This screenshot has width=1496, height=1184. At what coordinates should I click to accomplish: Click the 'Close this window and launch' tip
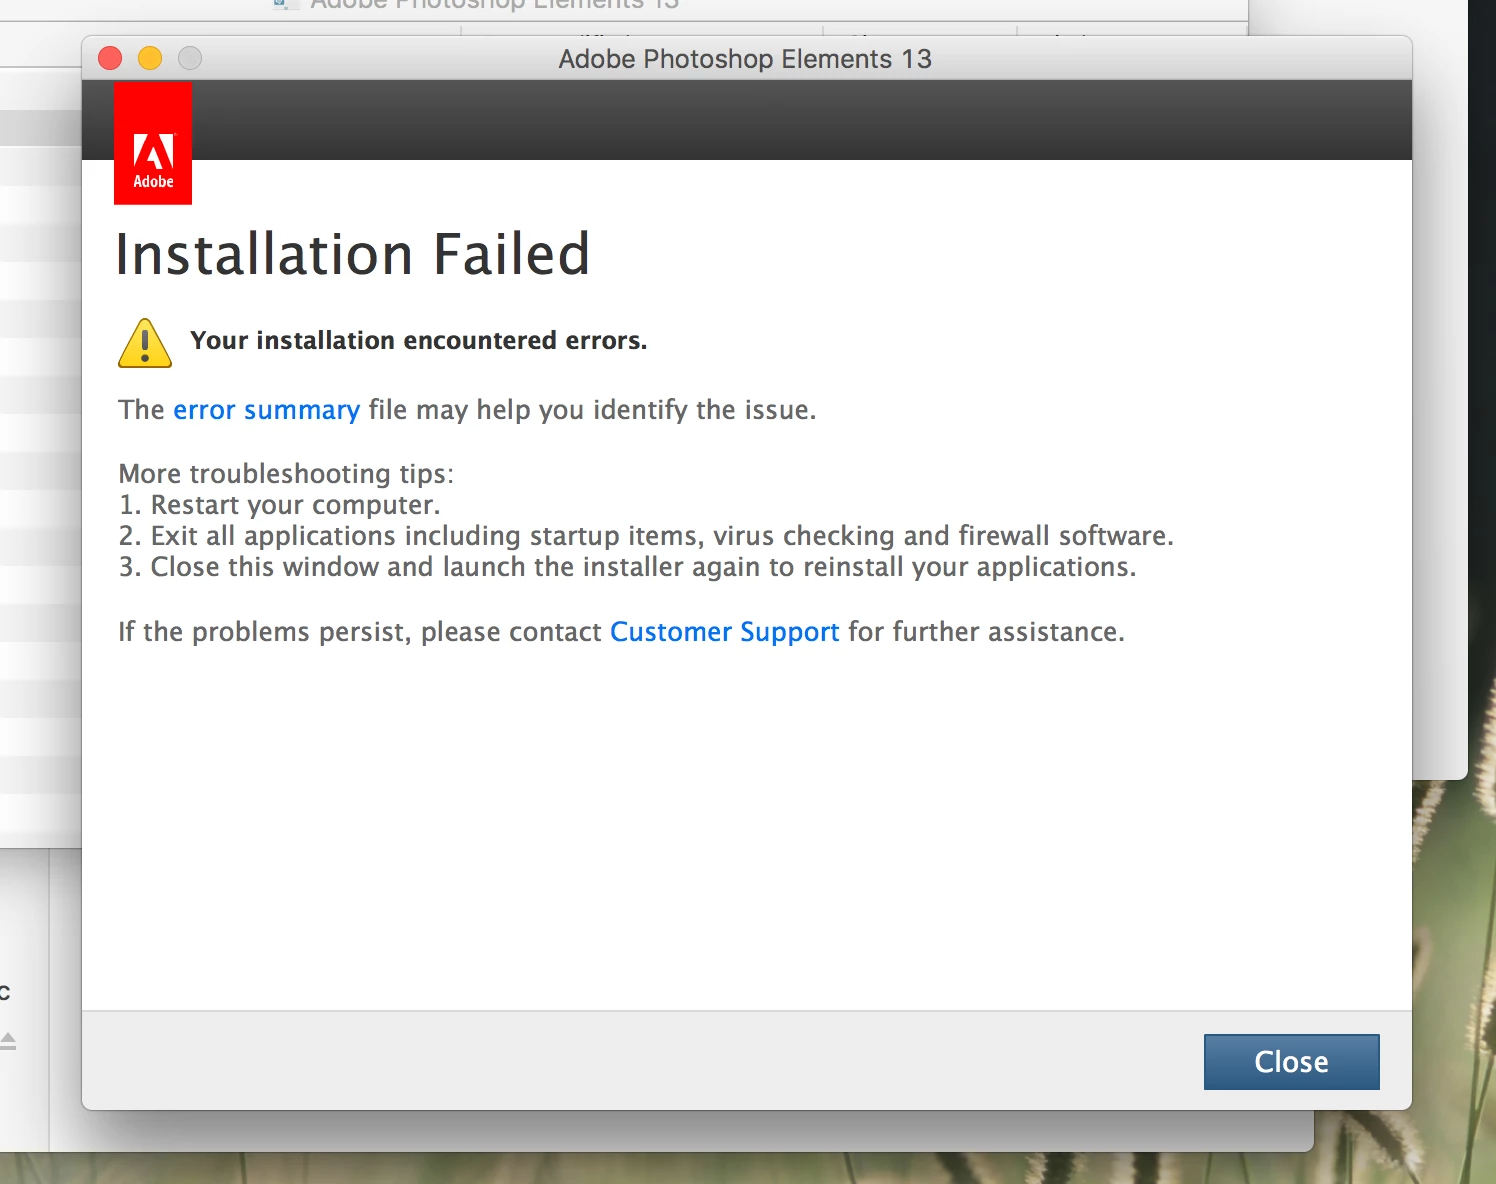tap(628, 567)
